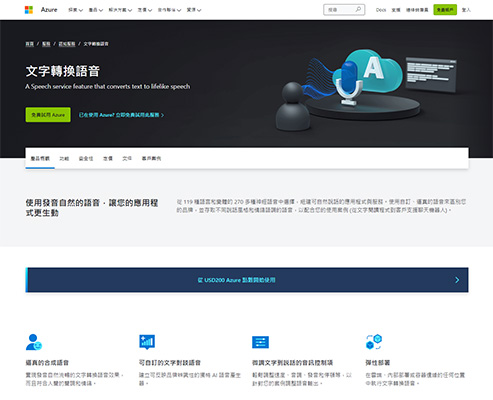493x400 pixels.
Task: Click the 使用發音自然的語音 section heading
Action: point(92,208)
